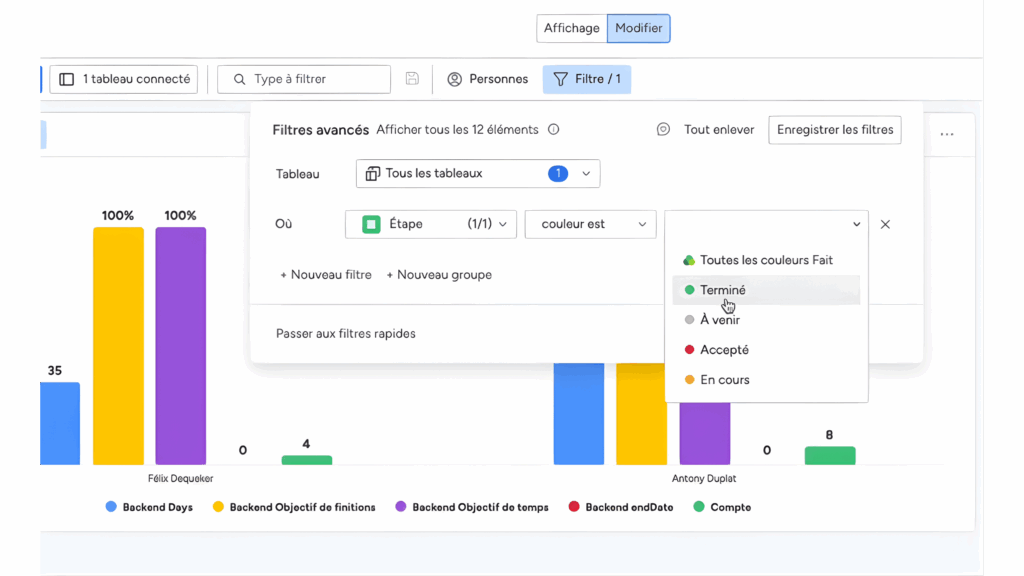Add a group with Nouveau groupe
The width and height of the screenshot is (1024, 576).
(439, 275)
